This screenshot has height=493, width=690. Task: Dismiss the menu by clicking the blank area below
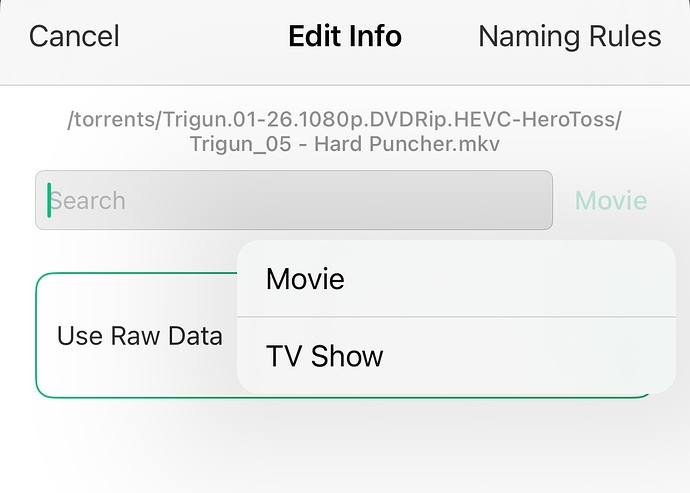344,450
